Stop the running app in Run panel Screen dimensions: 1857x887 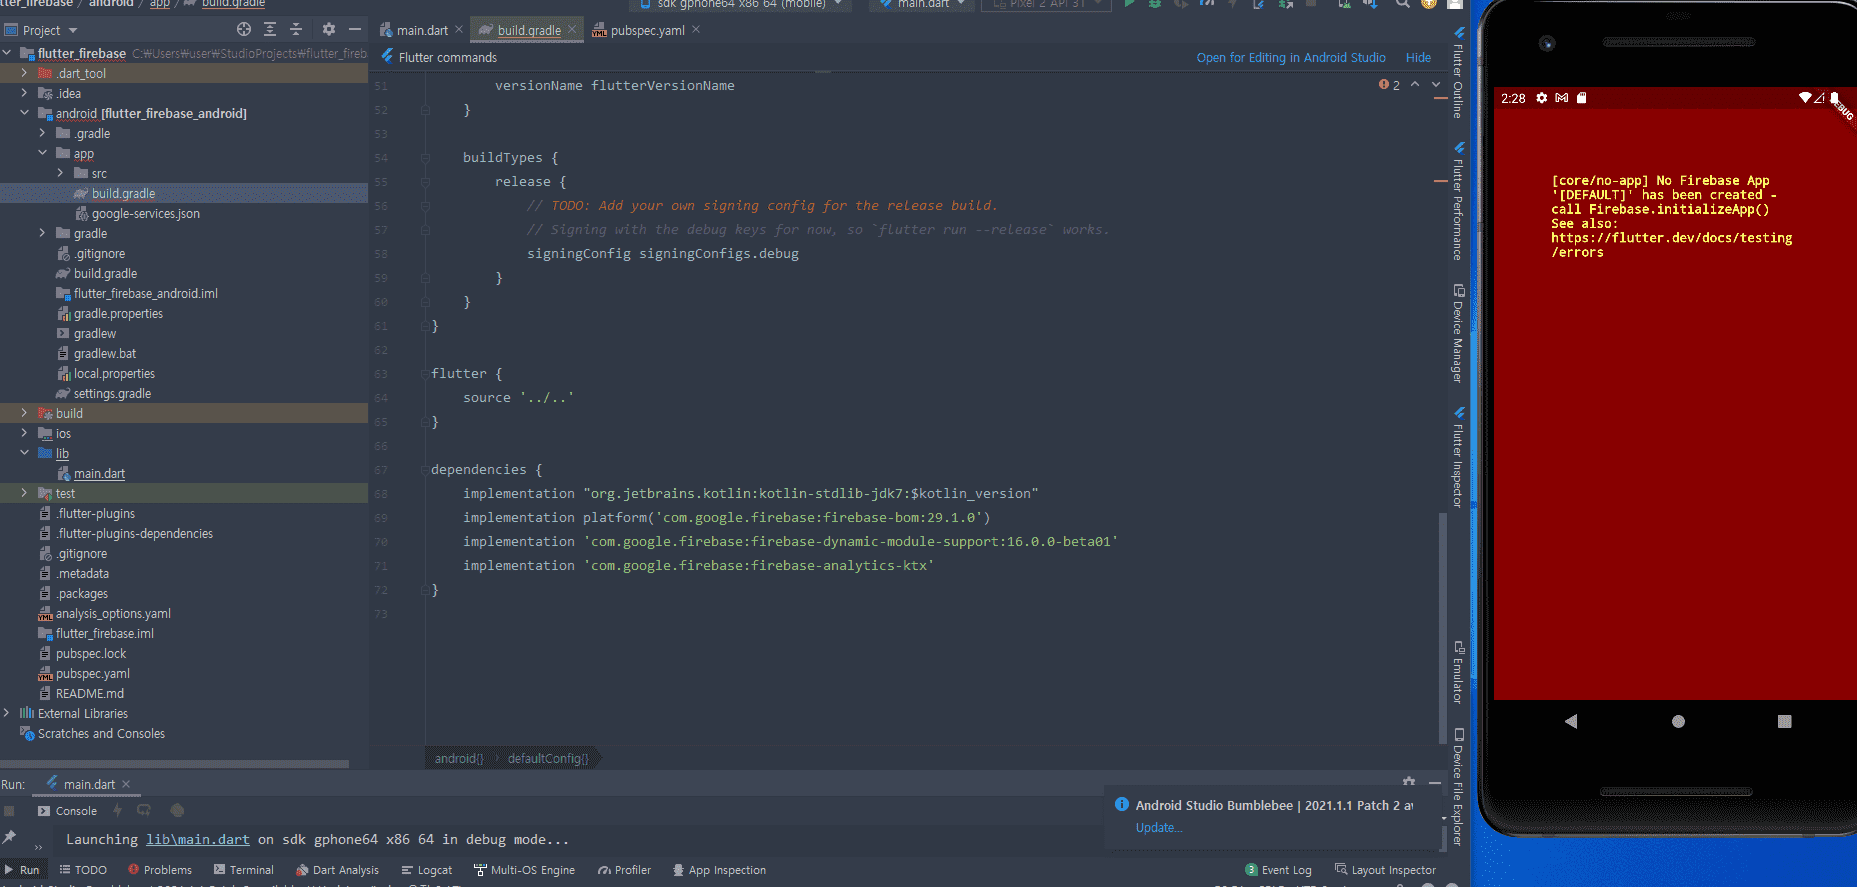click(9, 811)
